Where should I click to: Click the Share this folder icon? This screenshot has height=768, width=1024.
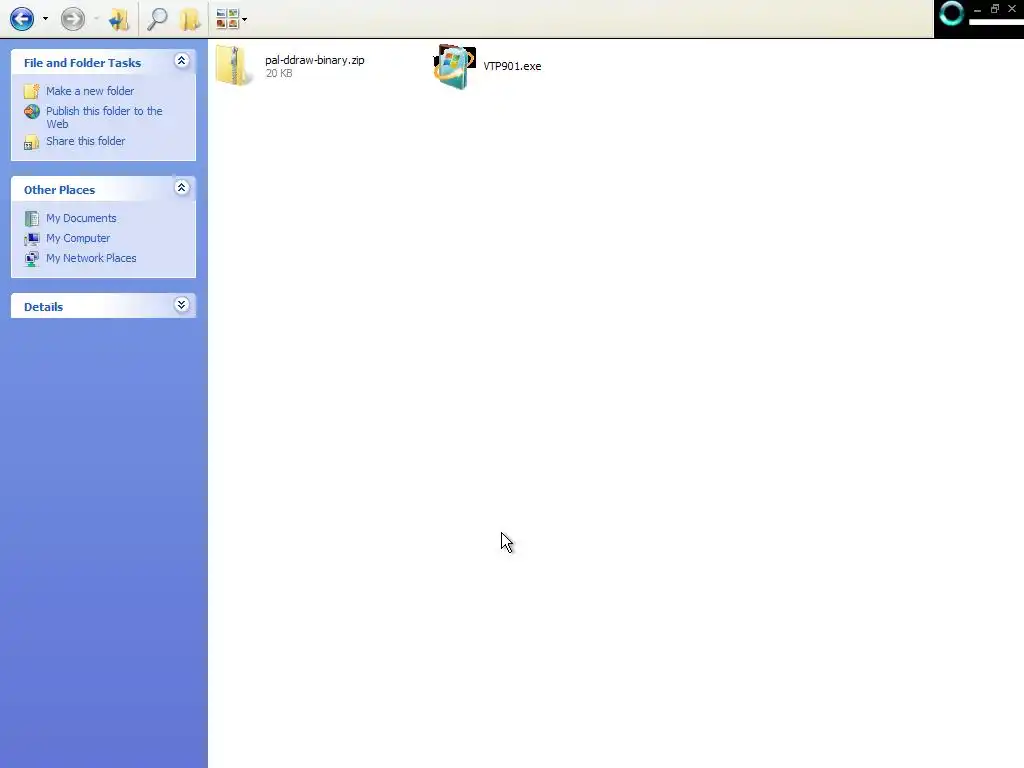pos(31,142)
